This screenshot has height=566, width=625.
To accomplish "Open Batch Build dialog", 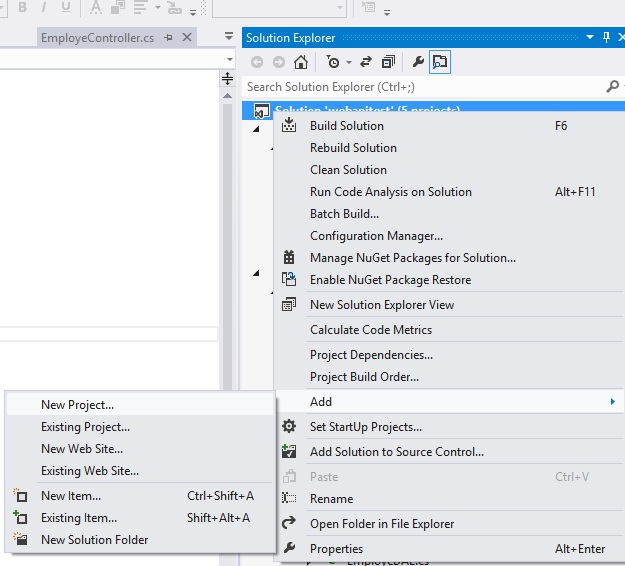I will coord(450,214).
